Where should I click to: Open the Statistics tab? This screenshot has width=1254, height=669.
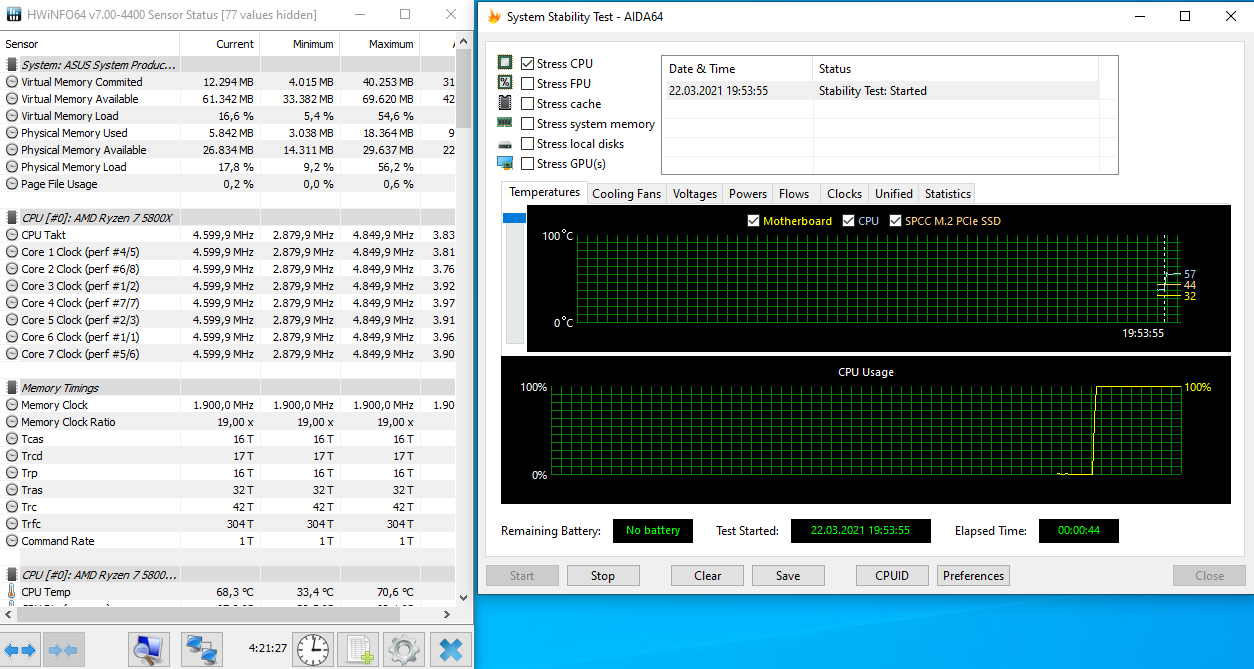coord(947,194)
